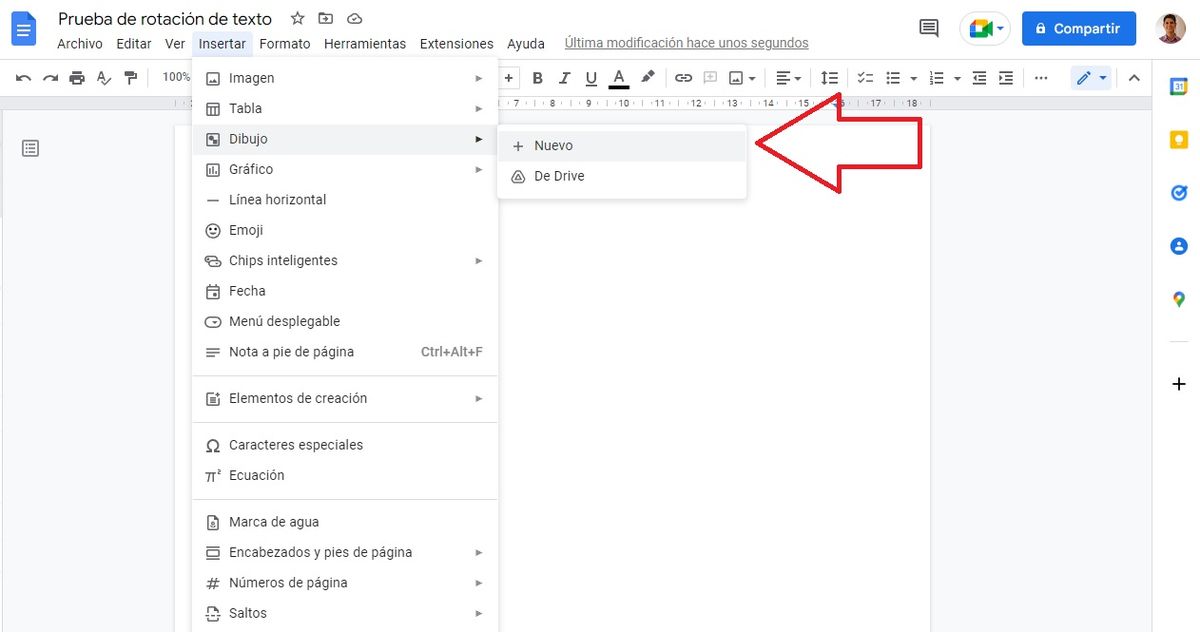Open the Formato menu
The height and width of the screenshot is (632, 1200).
285,43
